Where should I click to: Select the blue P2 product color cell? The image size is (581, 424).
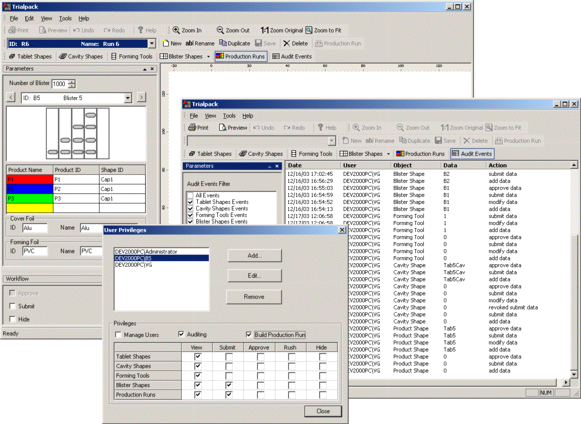(x=30, y=189)
